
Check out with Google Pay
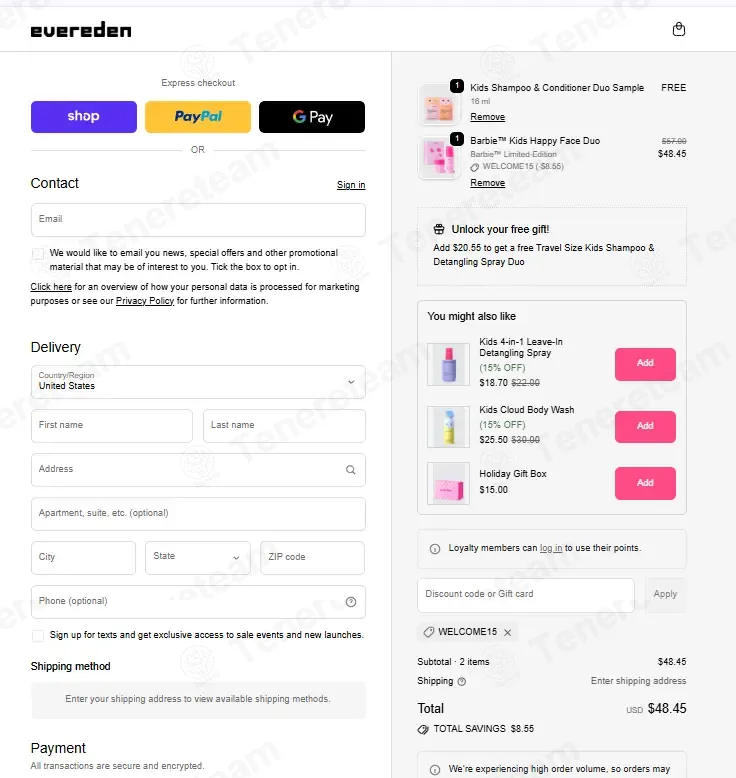click(x=312, y=117)
